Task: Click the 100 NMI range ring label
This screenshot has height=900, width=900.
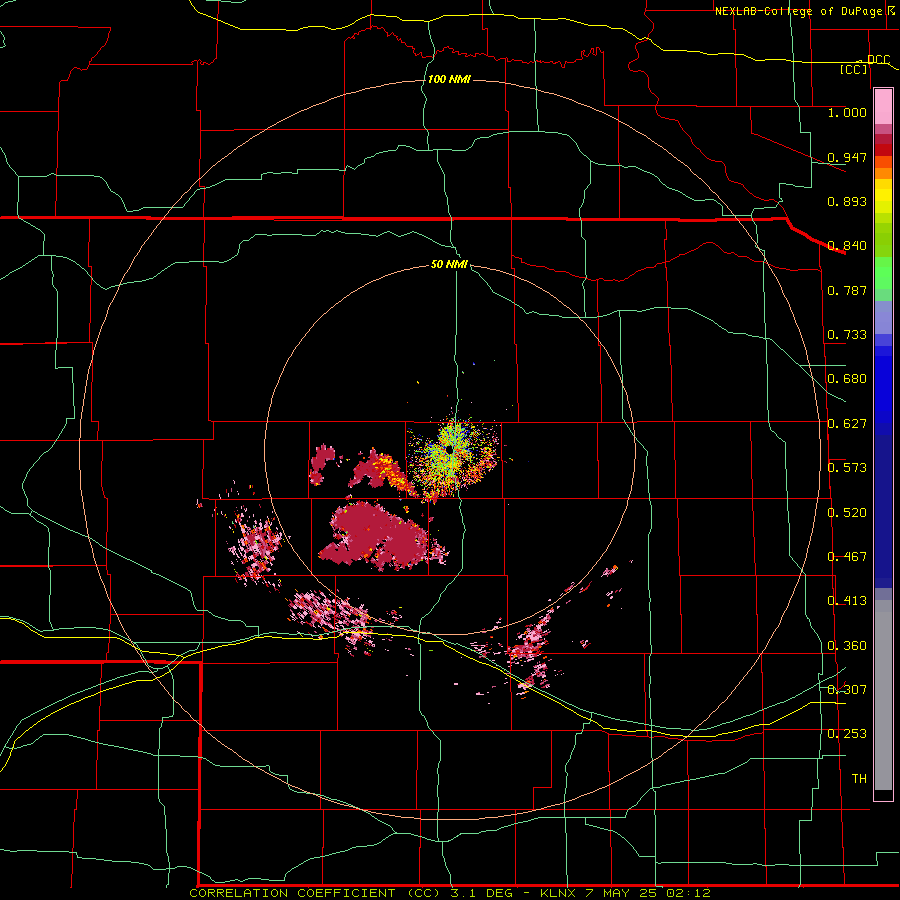Action: (x=449, y=79)
